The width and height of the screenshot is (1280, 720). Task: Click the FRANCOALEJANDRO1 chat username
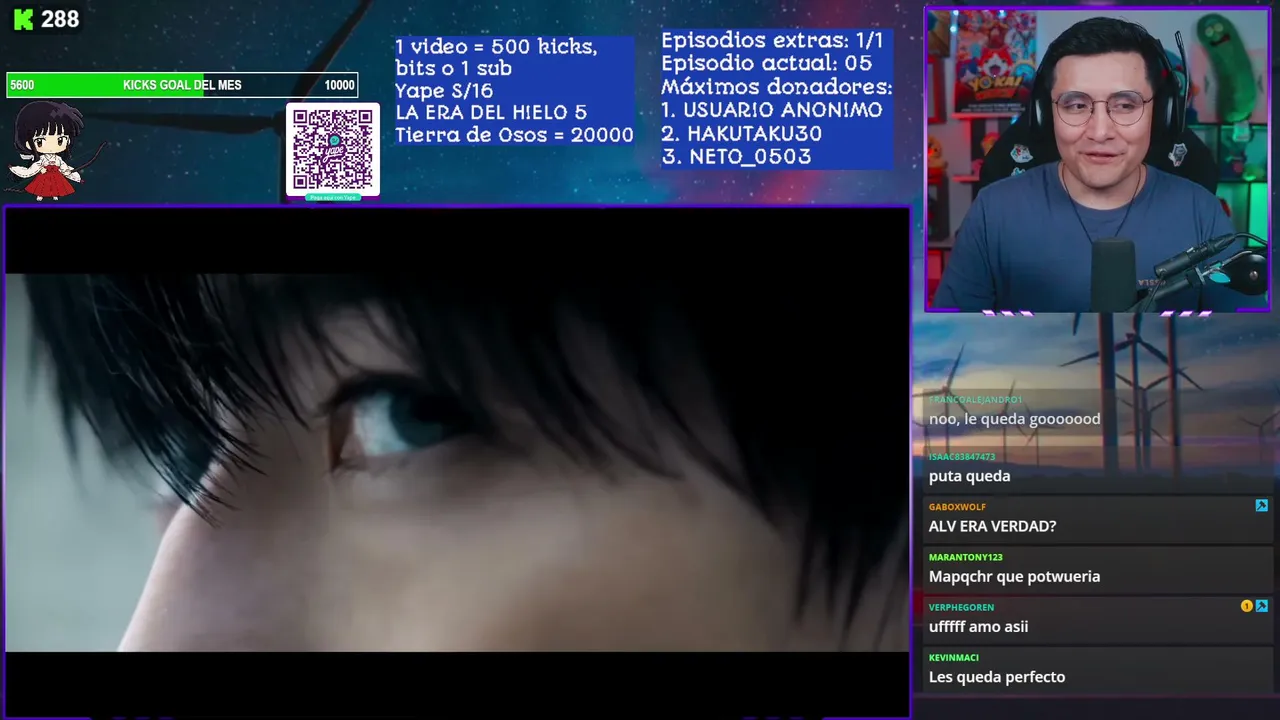pos(975,400)
